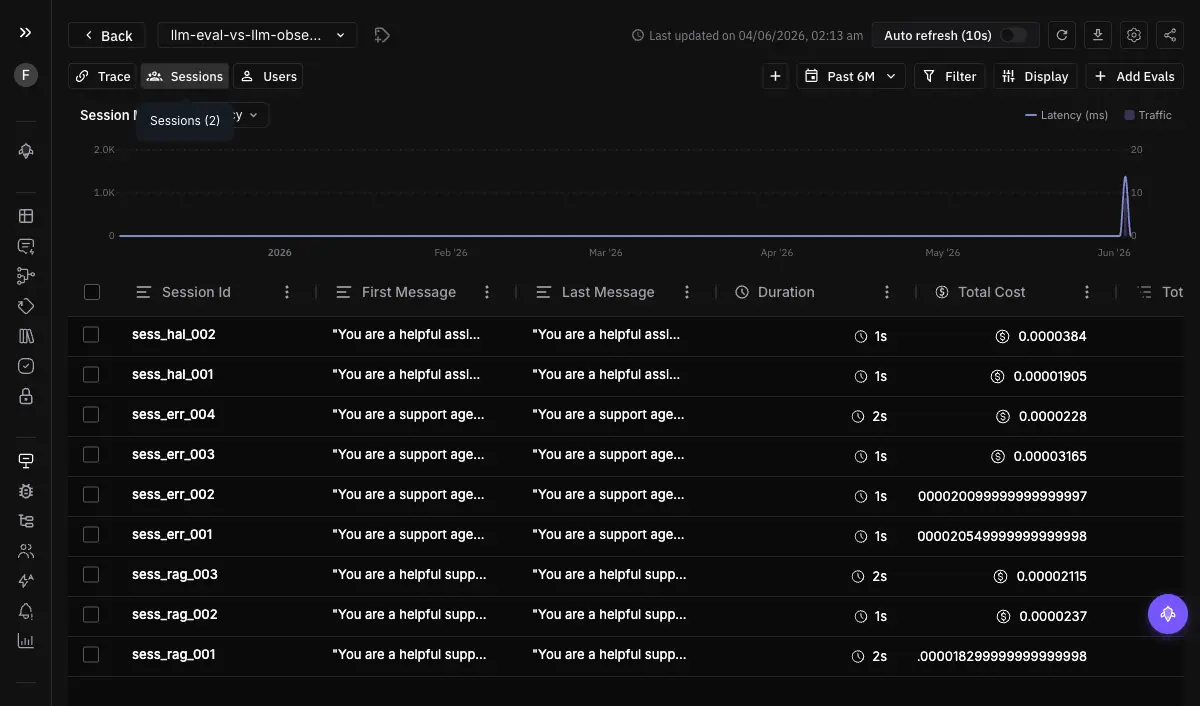Open the rocket icon in sidebar
Image resolution: width=1200 pixels, height=706 pixels.
26,151
